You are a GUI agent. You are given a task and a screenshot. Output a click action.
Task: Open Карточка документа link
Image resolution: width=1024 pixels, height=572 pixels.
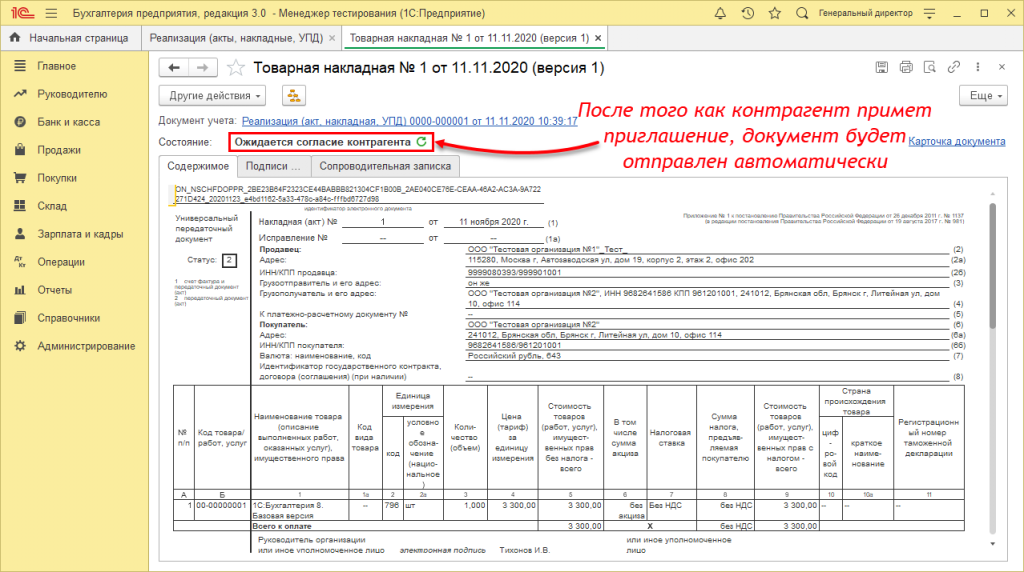tap(957, 141)
